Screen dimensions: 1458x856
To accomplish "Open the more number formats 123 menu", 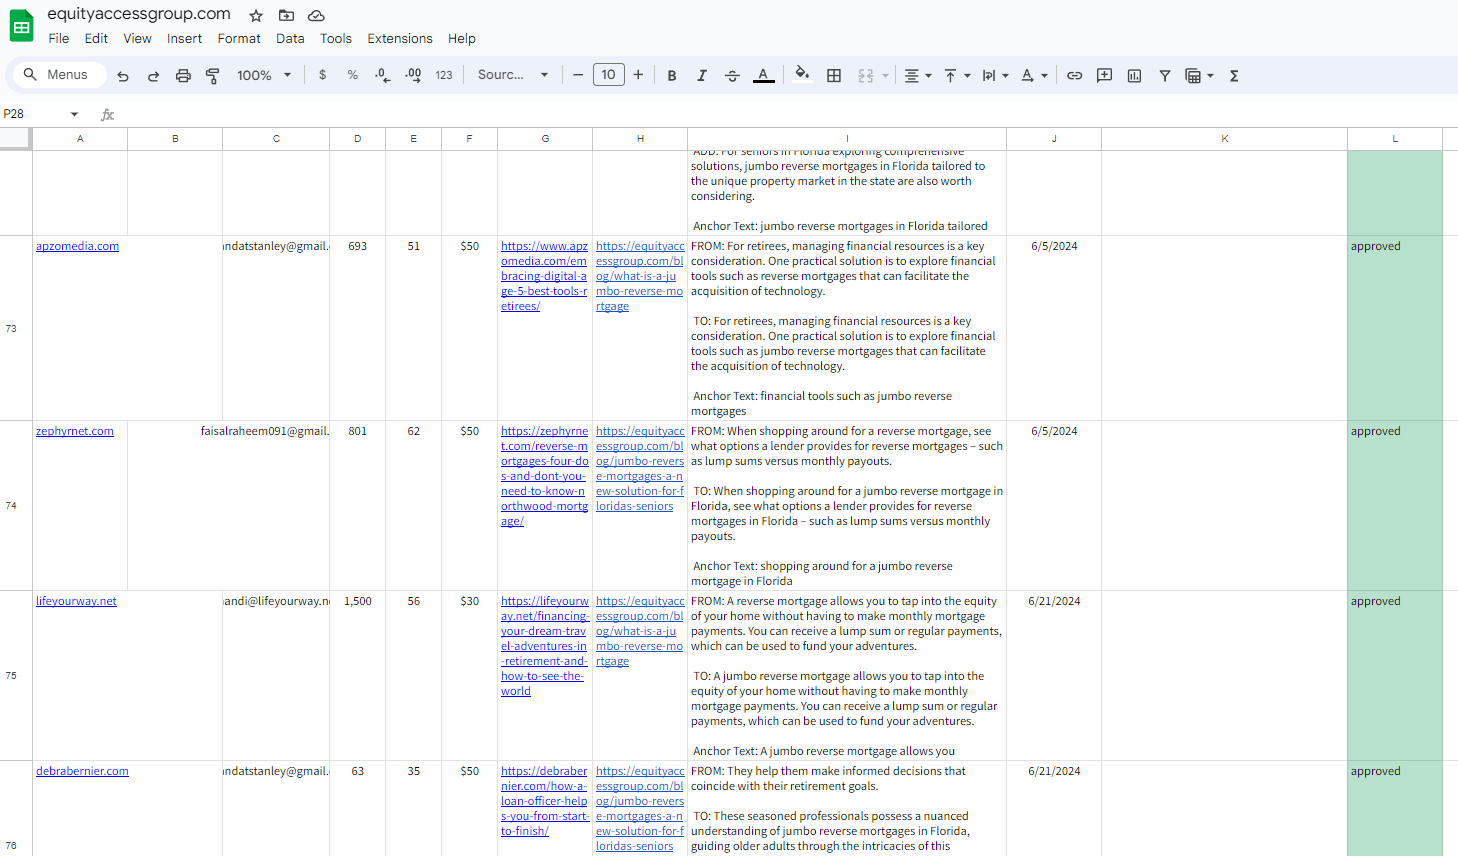I will pyautogui.click(x=444, y=75).
